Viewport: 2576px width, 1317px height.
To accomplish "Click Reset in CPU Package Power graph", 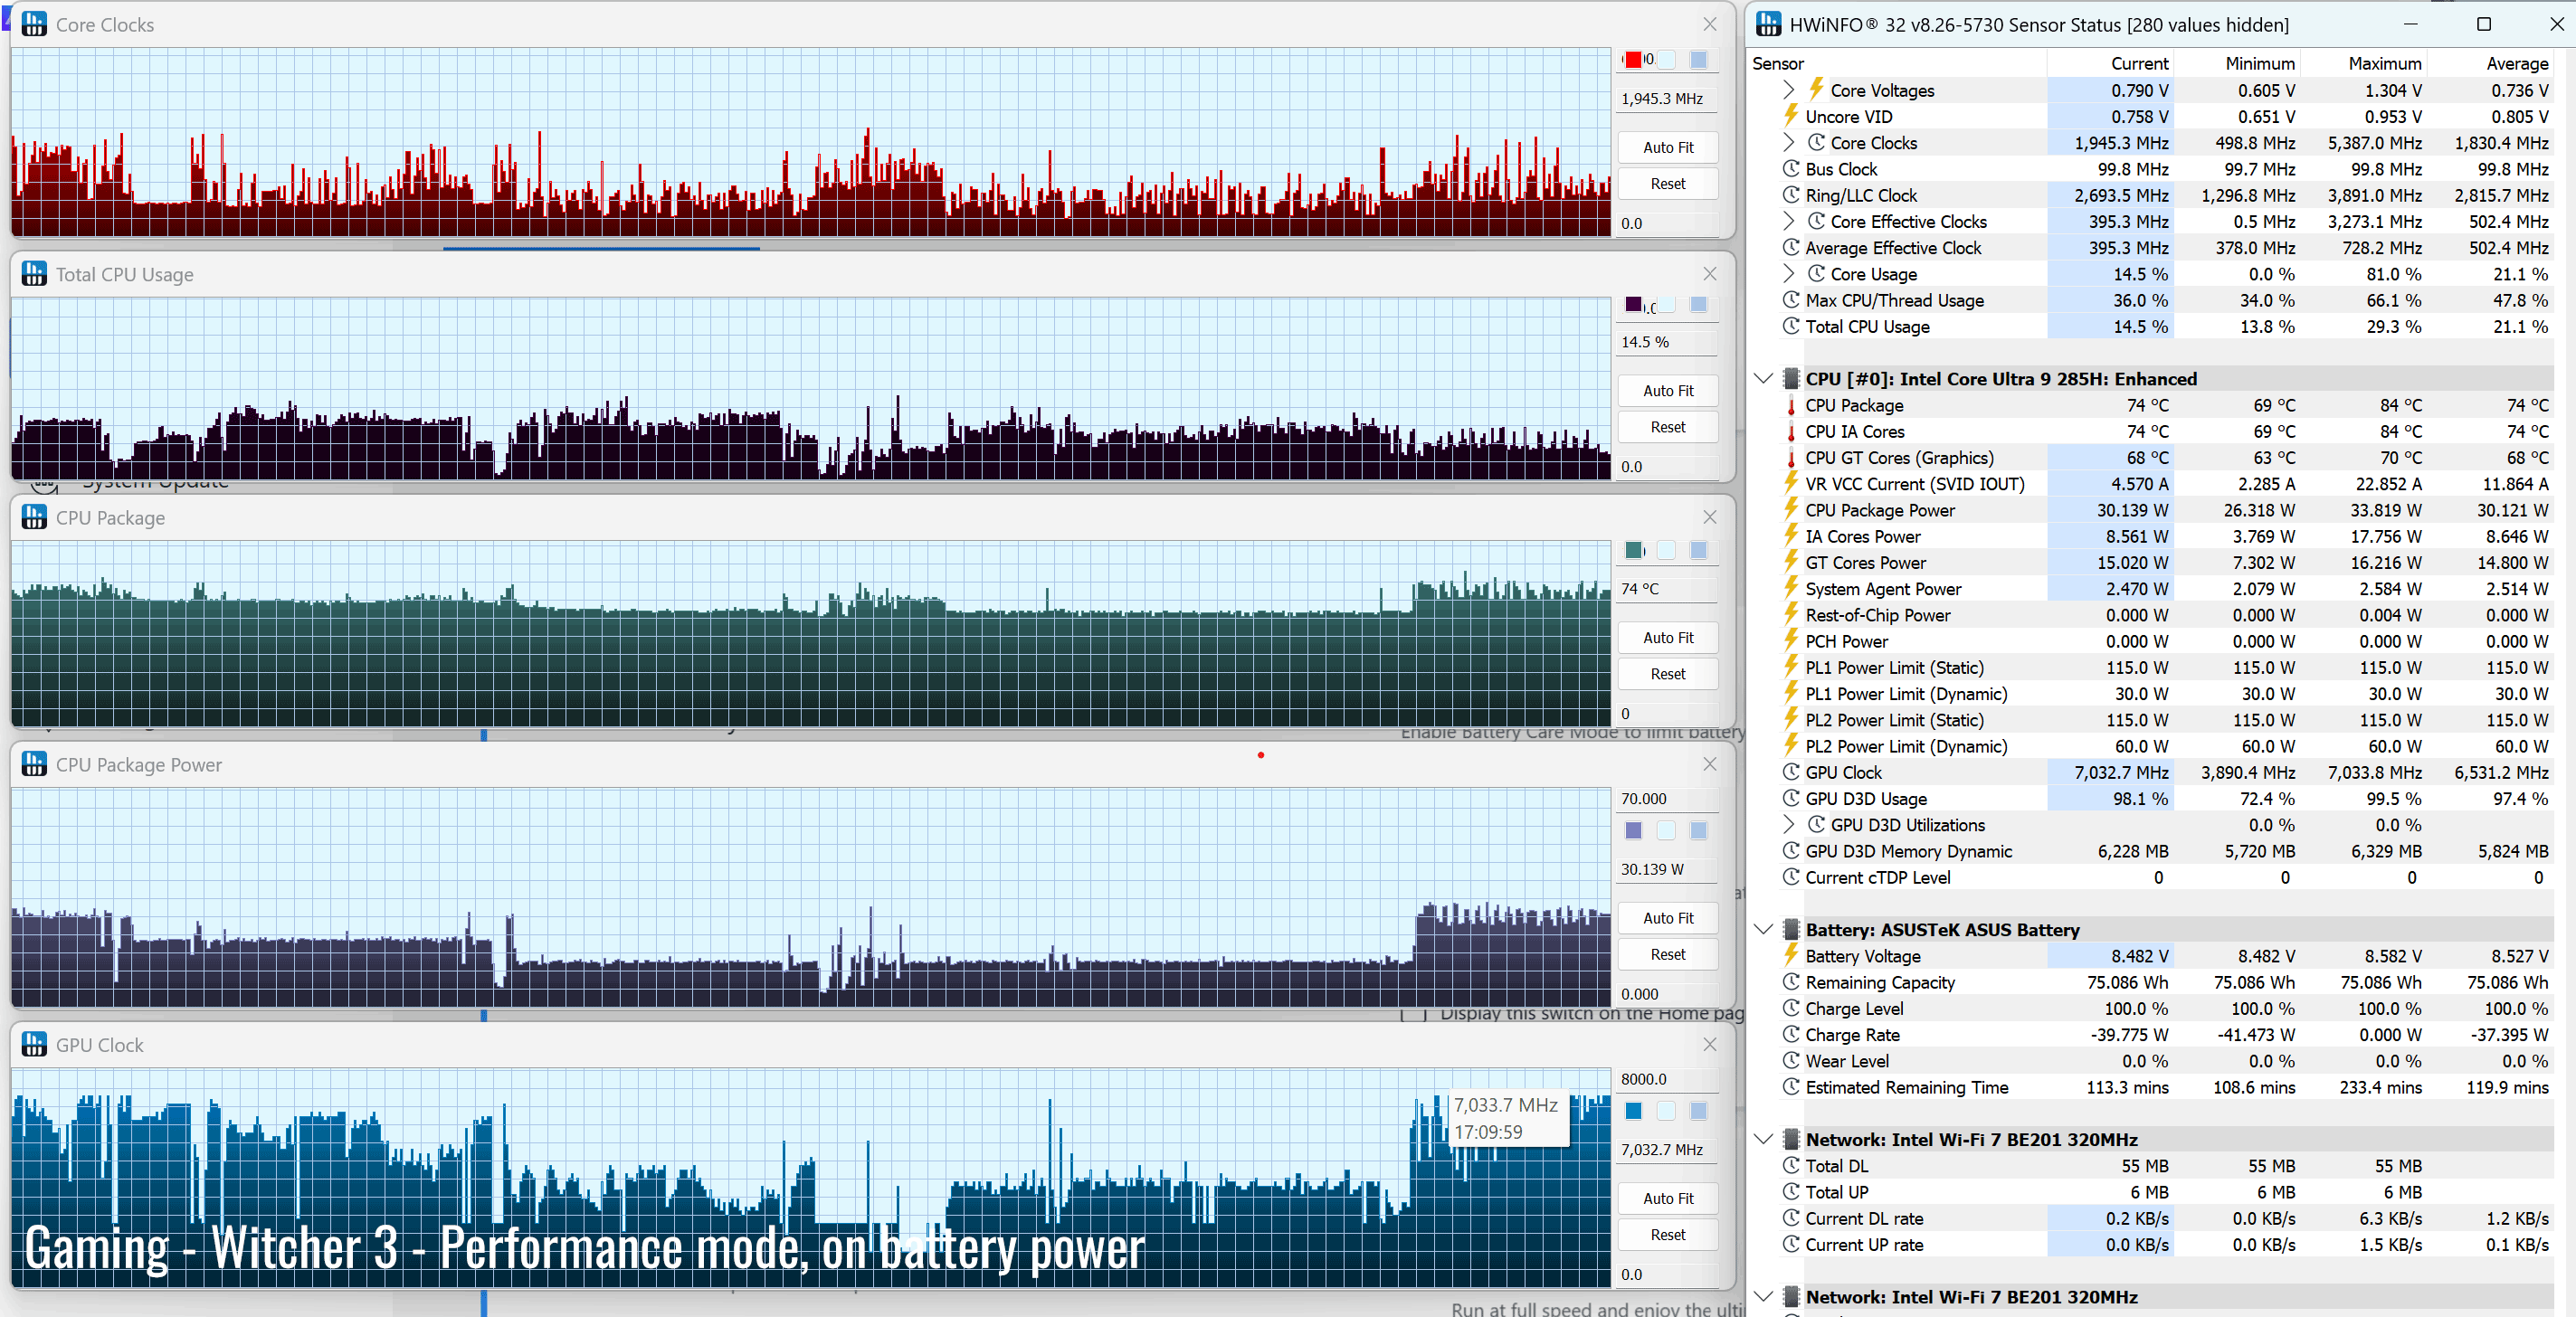I will tap(1667, 955).
